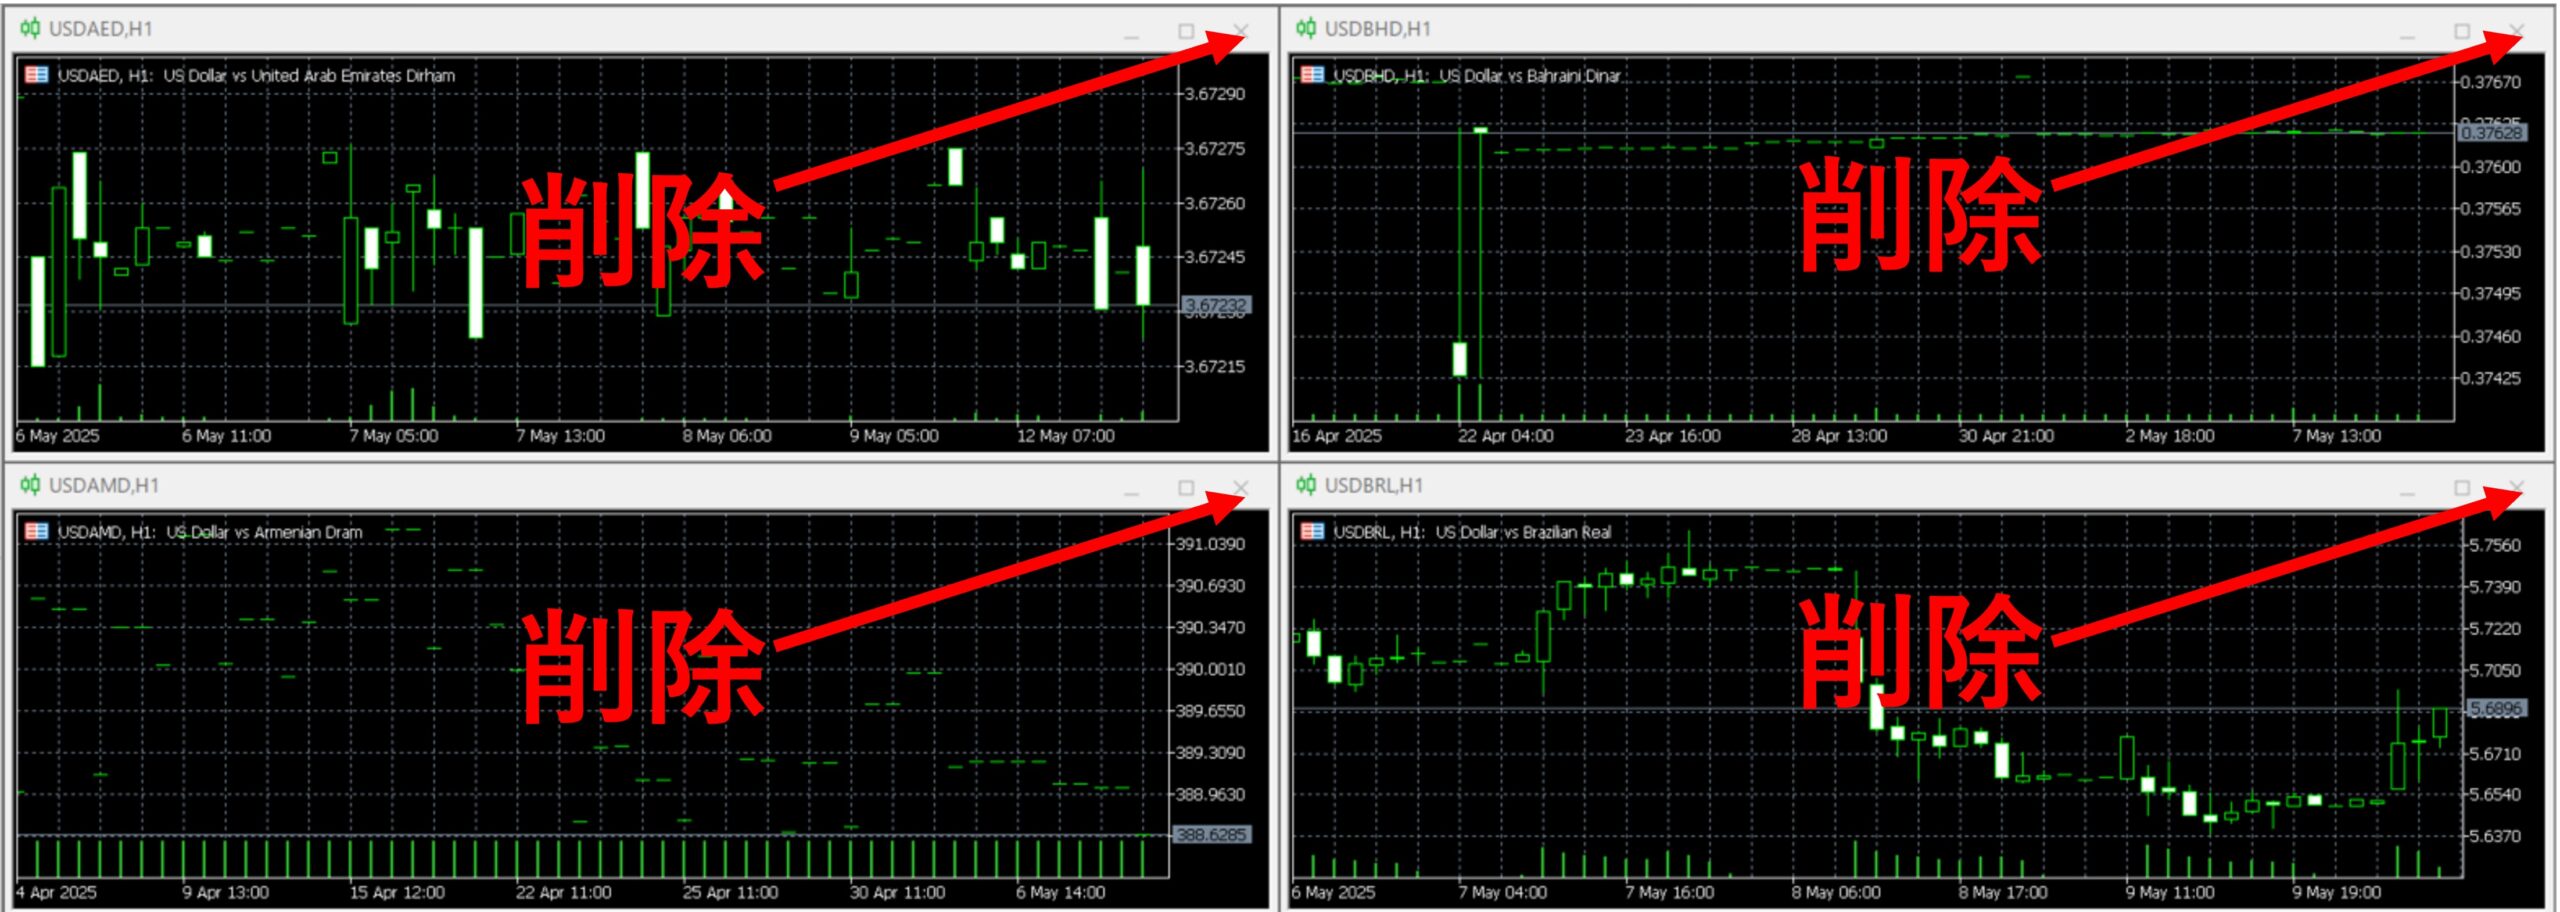Close the USDAED,H1 chart window
The height and width of the screenshot is (912, 2560).
[1241, 31]
